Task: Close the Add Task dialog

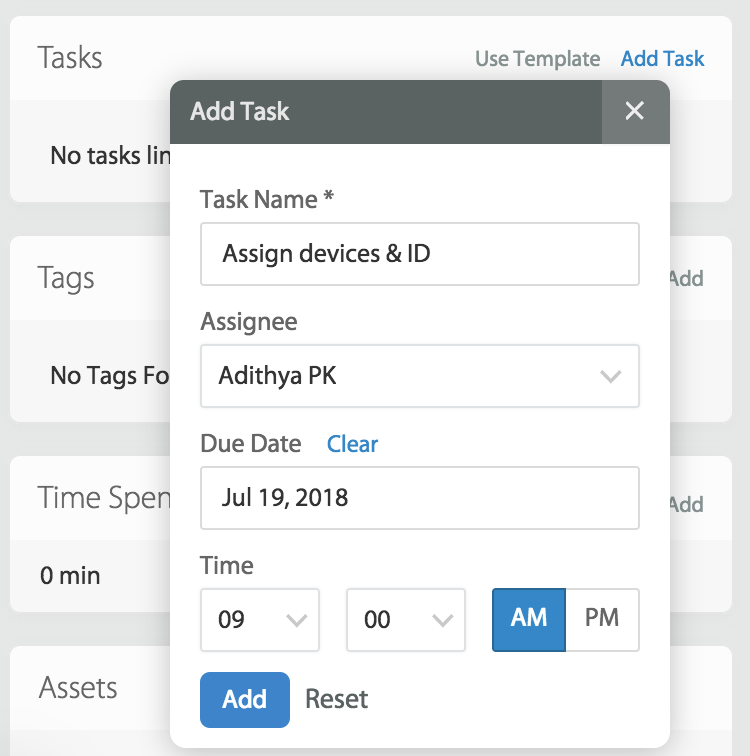Action: coord(635,111)
